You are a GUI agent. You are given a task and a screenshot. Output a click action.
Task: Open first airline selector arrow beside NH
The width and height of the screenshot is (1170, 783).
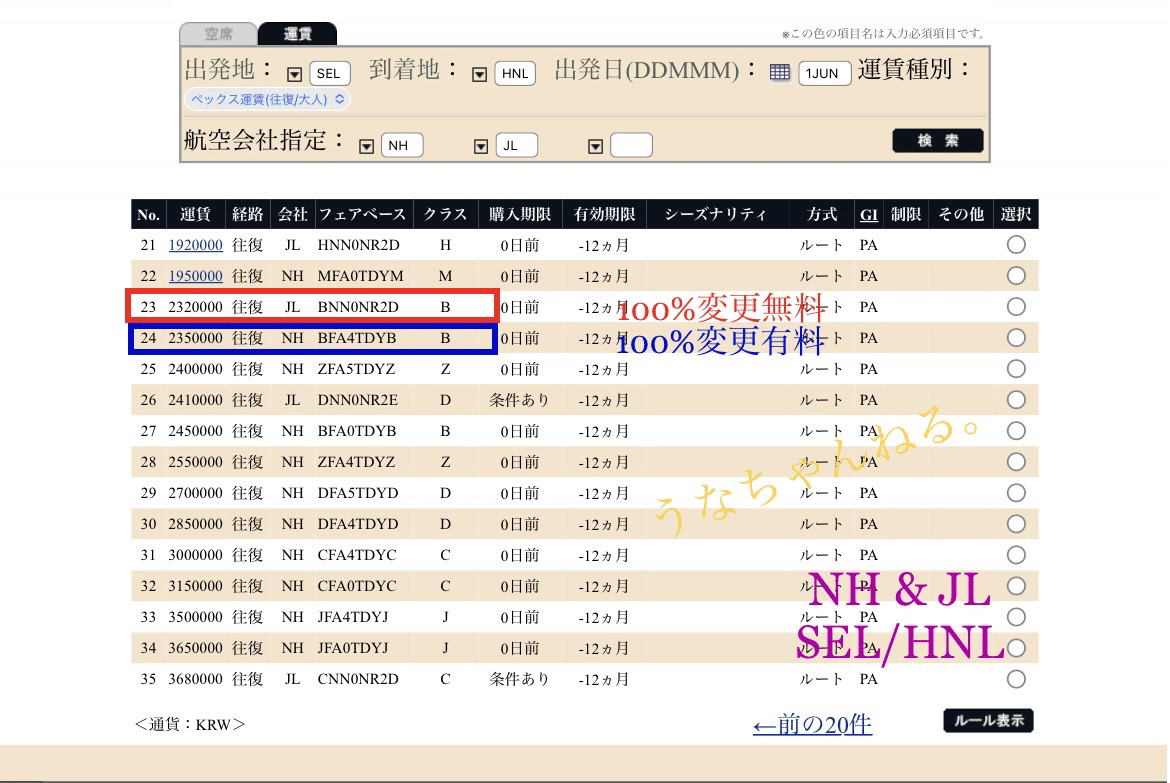click(x=366, y=146)
